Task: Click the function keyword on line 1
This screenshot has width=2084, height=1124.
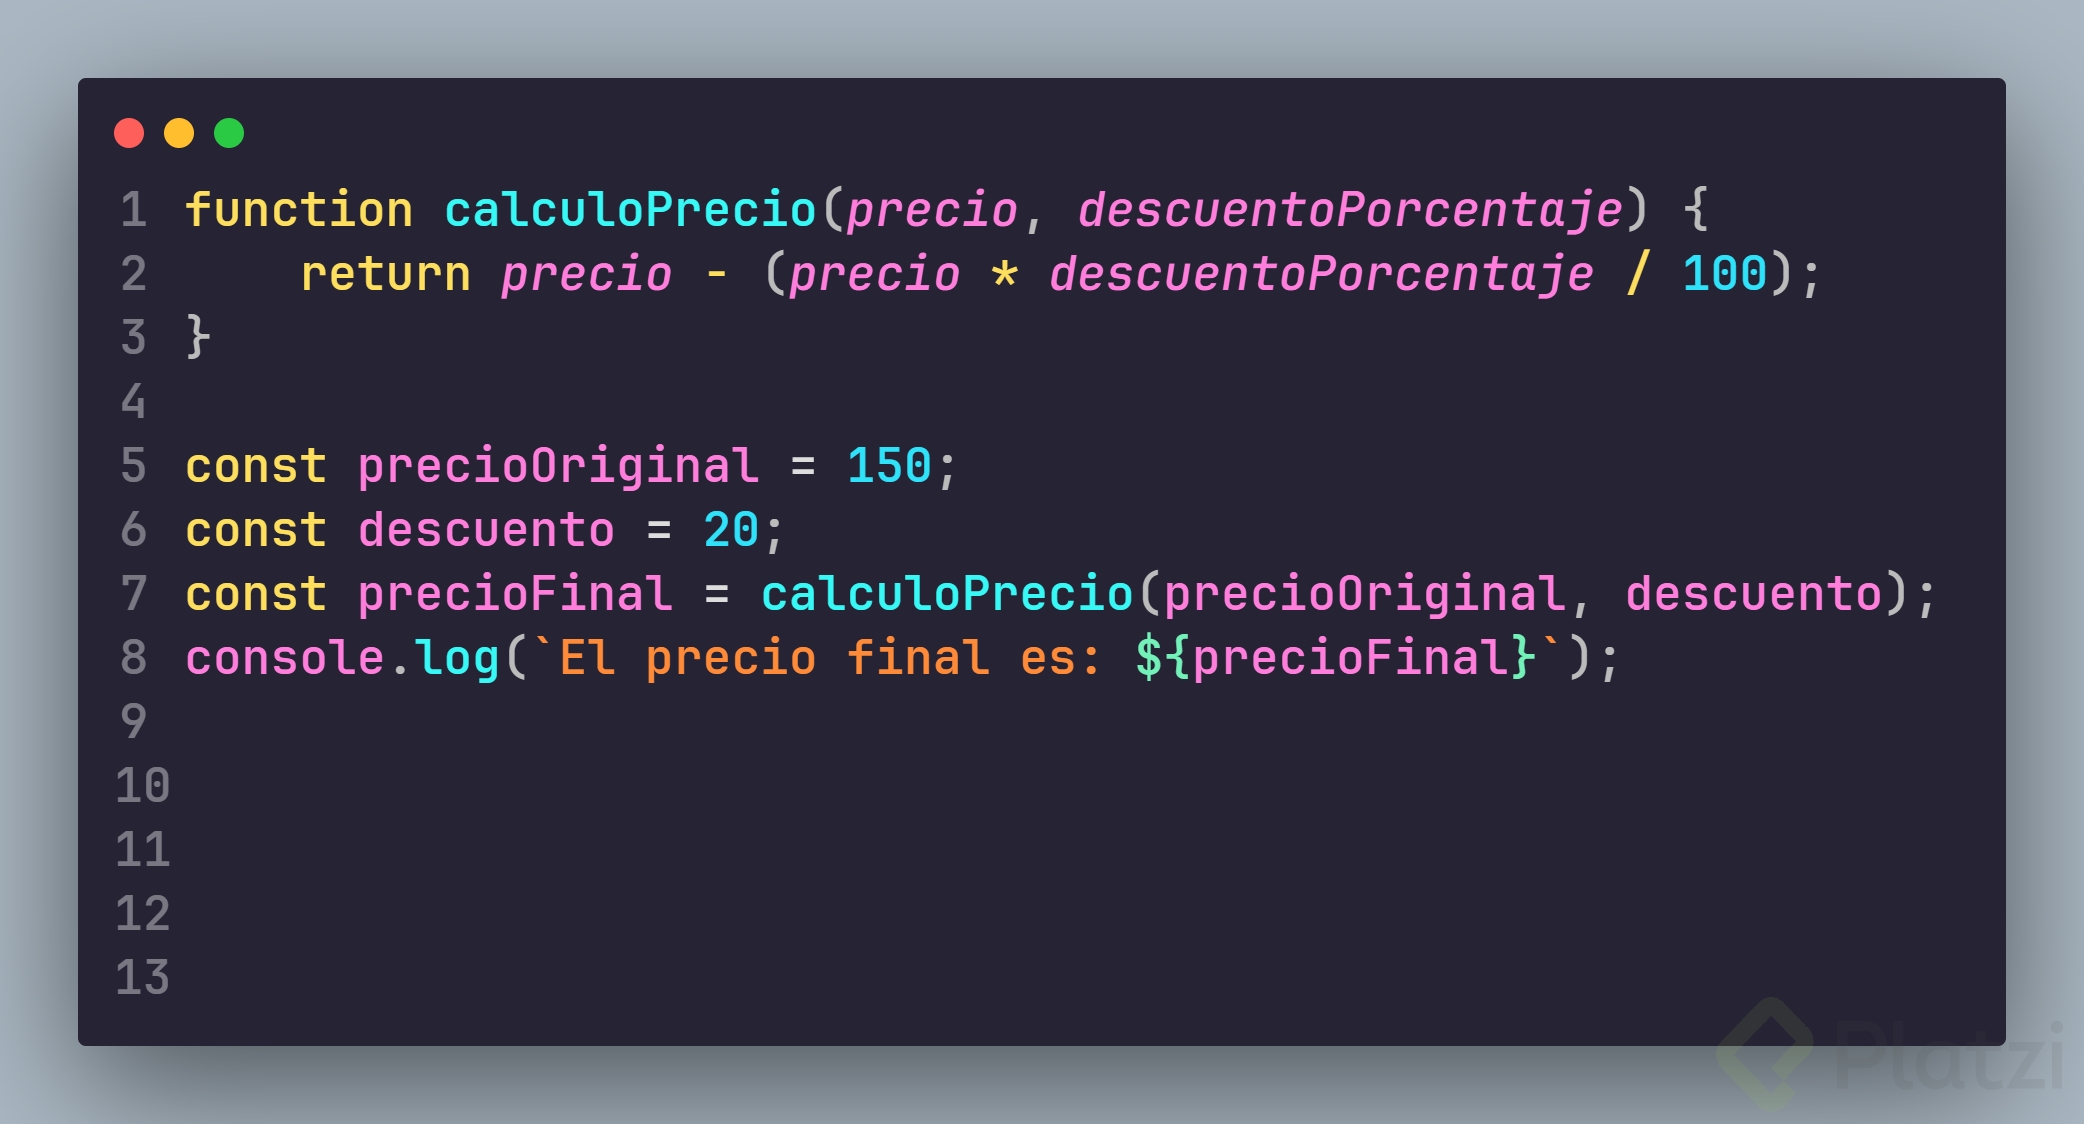Action: click(299, 210)
